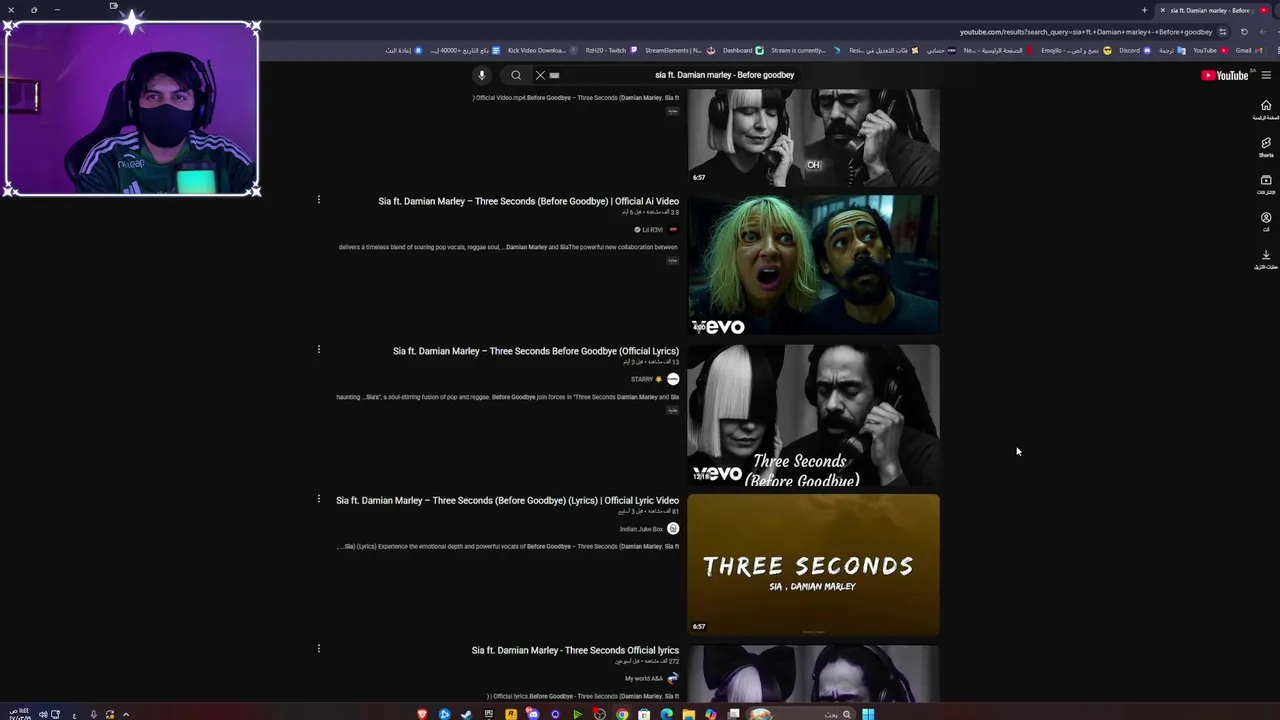The width and height of the screenshot is (1280, 720).
Task: Open the Kick Video Downloader bookmark
Action: [x=541, y=50]
